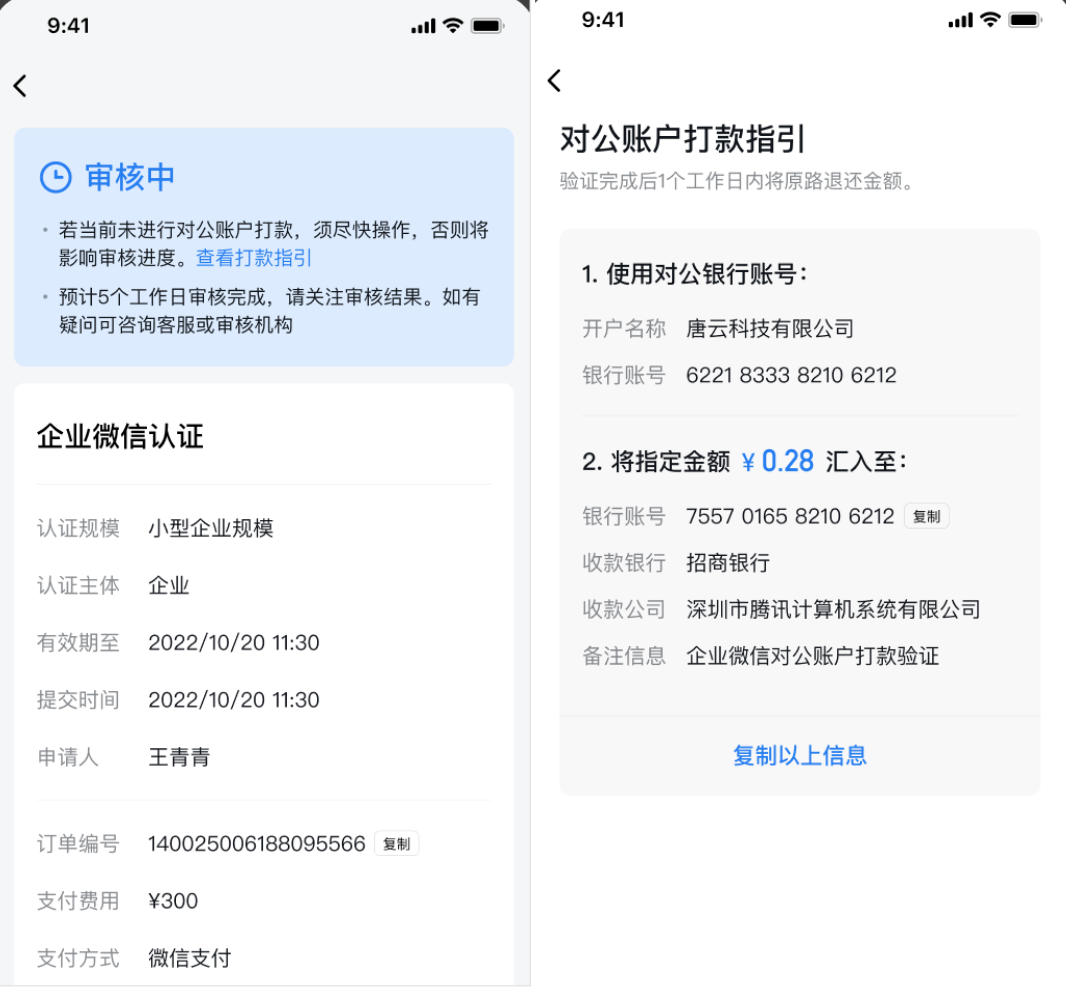Select the 对公账户打款指引 page title
Viewport: 1066px width, 988px height.
tap(683, 139)
